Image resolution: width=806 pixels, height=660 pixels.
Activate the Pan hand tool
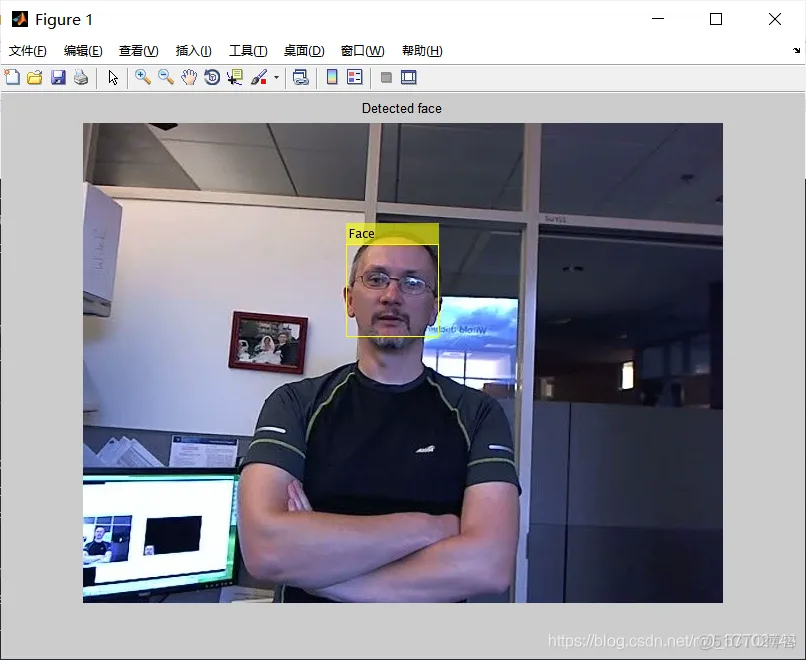coord(188,77)
